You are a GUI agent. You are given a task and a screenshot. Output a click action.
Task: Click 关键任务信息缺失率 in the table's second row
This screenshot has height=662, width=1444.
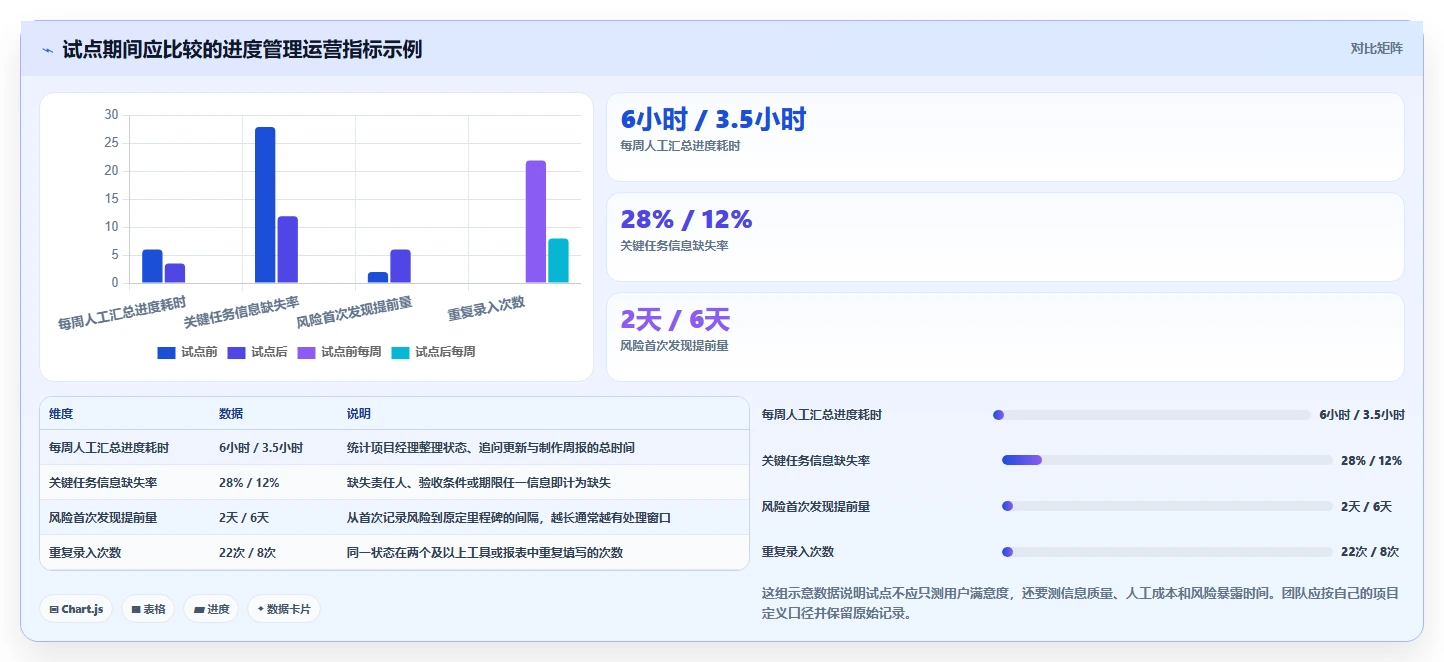pyautogui.click(x=103, y=483)
